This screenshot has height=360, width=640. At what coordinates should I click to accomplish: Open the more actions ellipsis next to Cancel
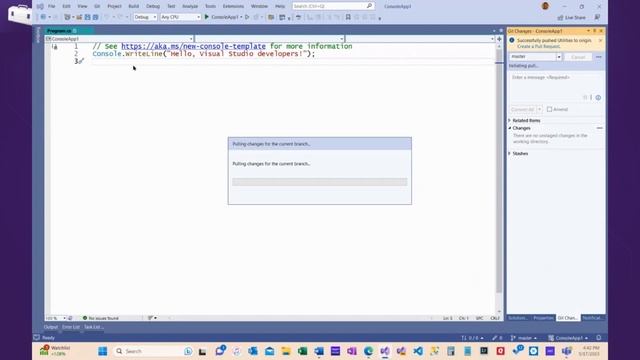pyautogui.click(x=599, y=57)
